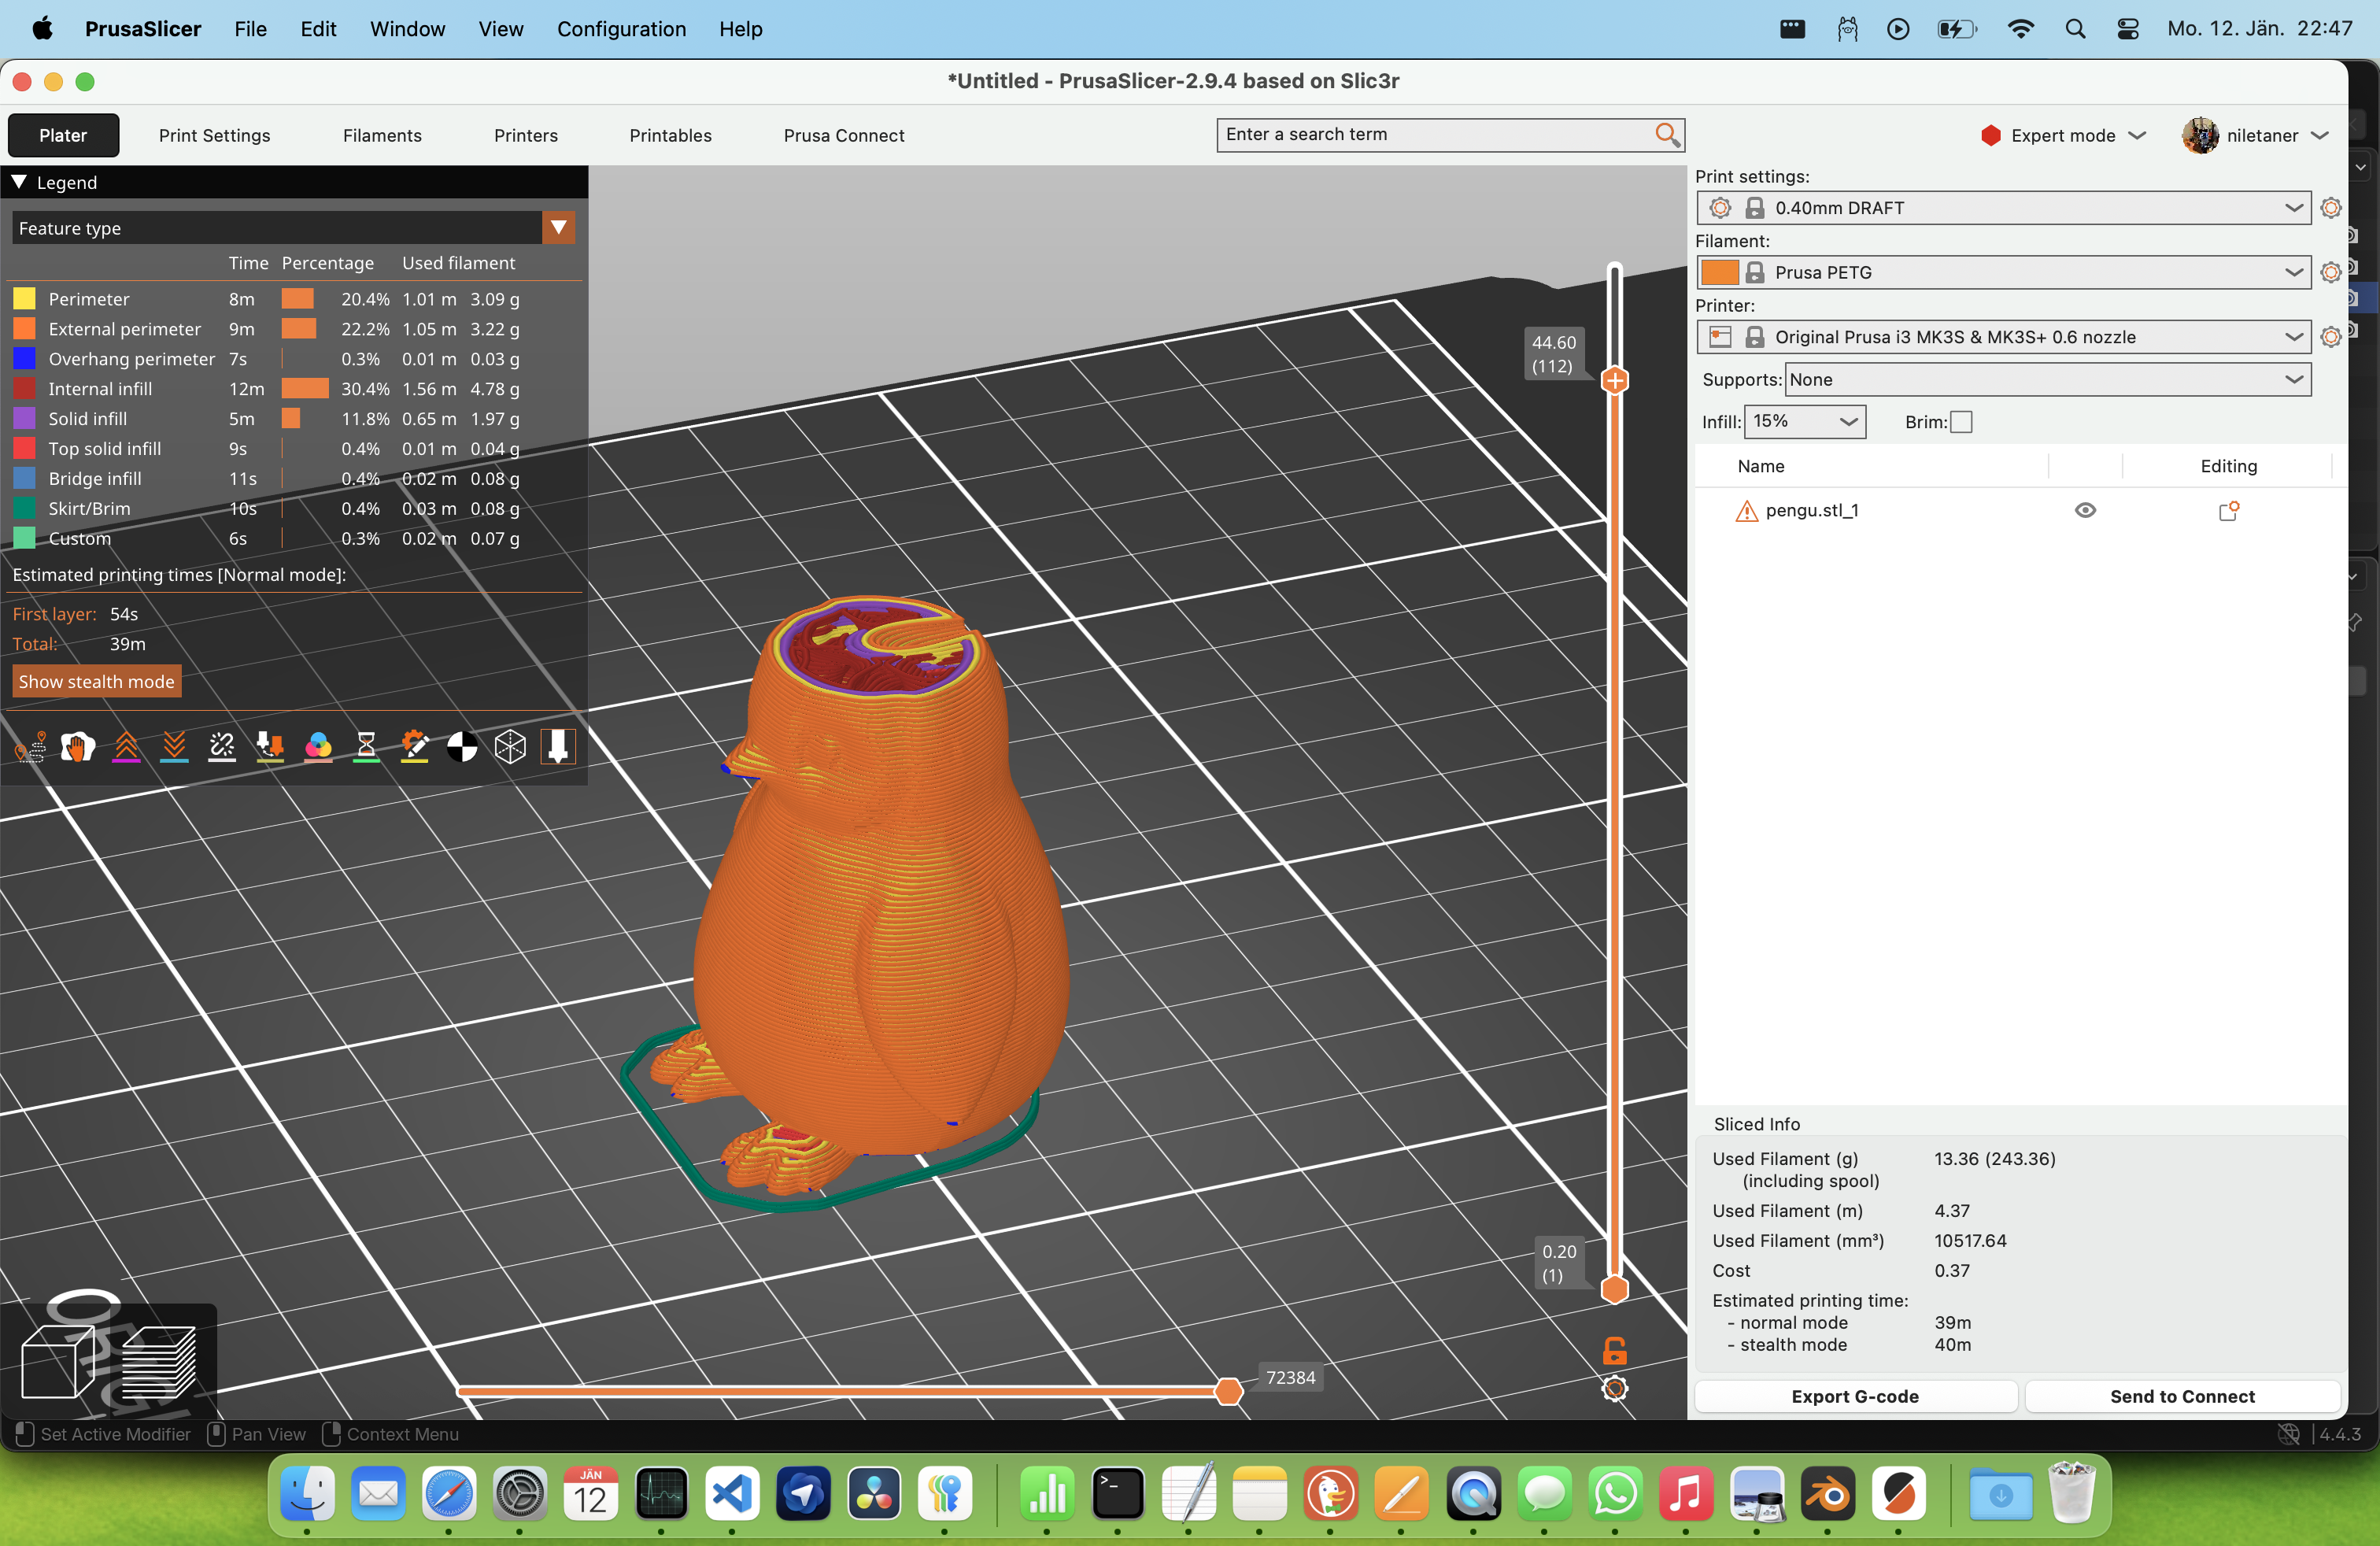
Task: Open Filament preset edit gear icon
Action: (2330, 272)
